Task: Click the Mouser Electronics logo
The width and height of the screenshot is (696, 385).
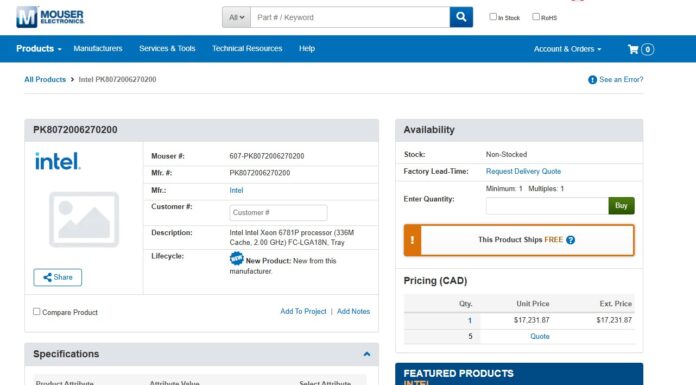Action: coord(50,17)
